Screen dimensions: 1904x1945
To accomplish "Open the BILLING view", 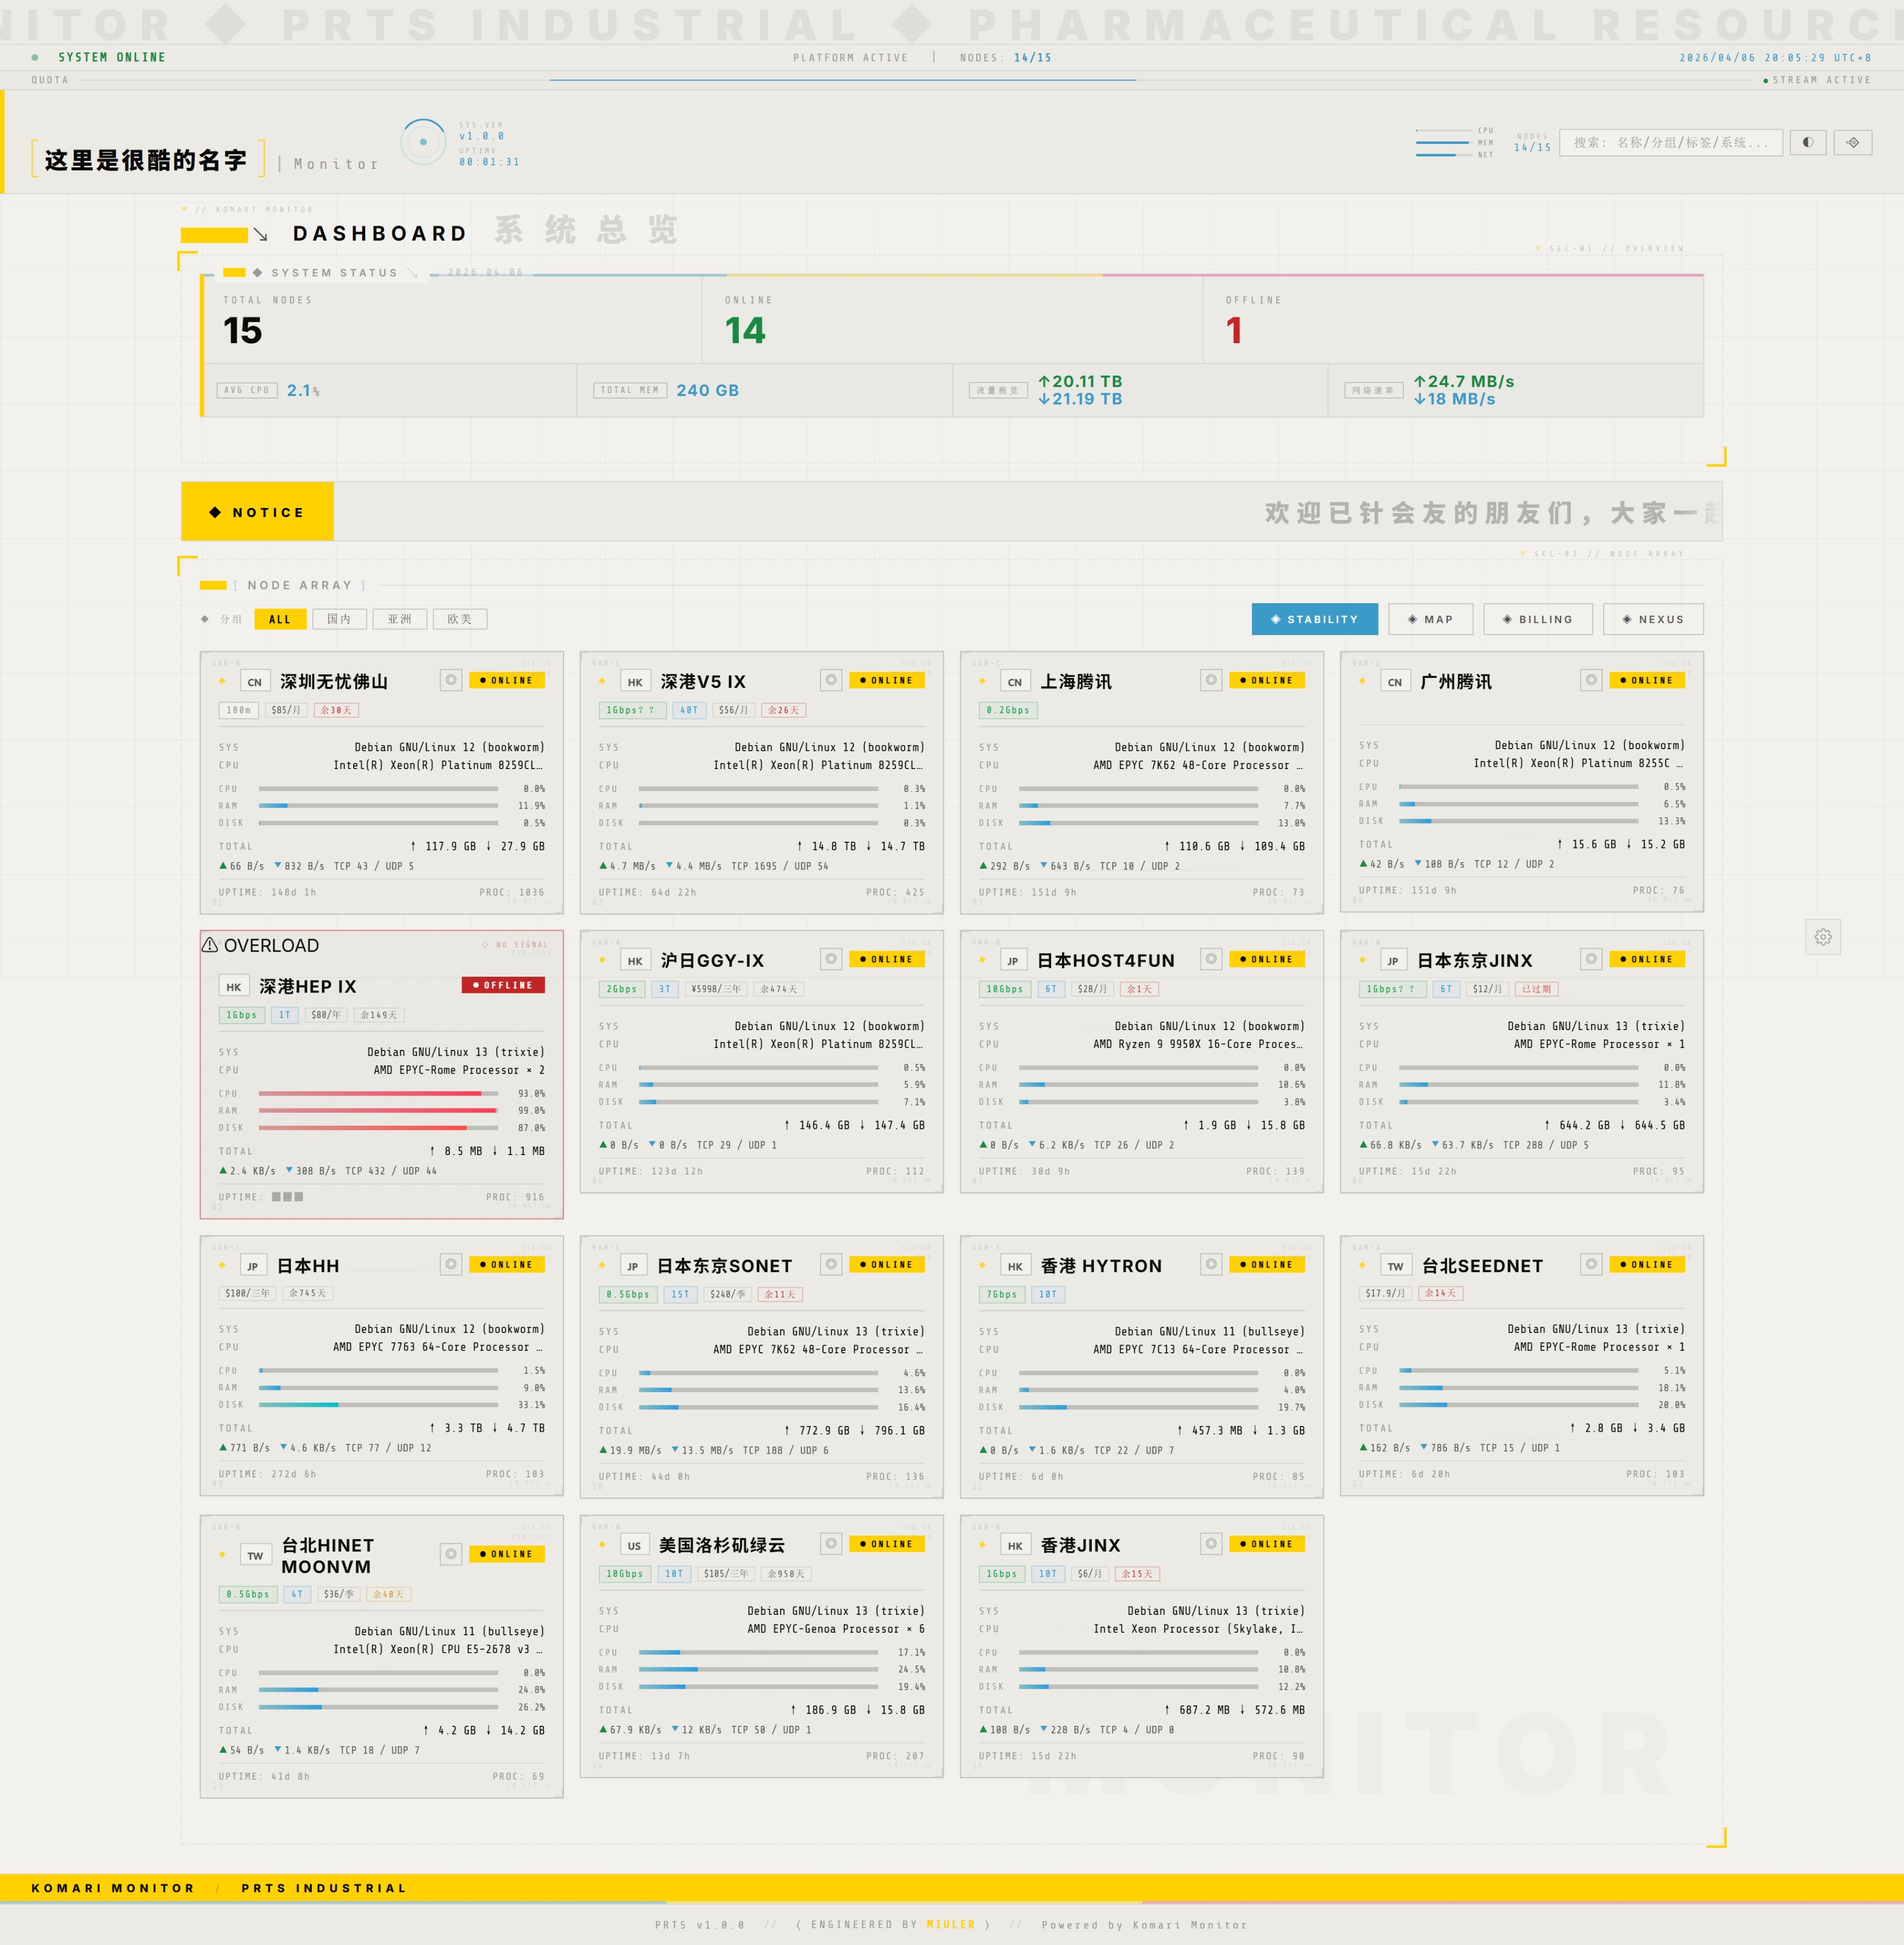I will point(1537,619).
